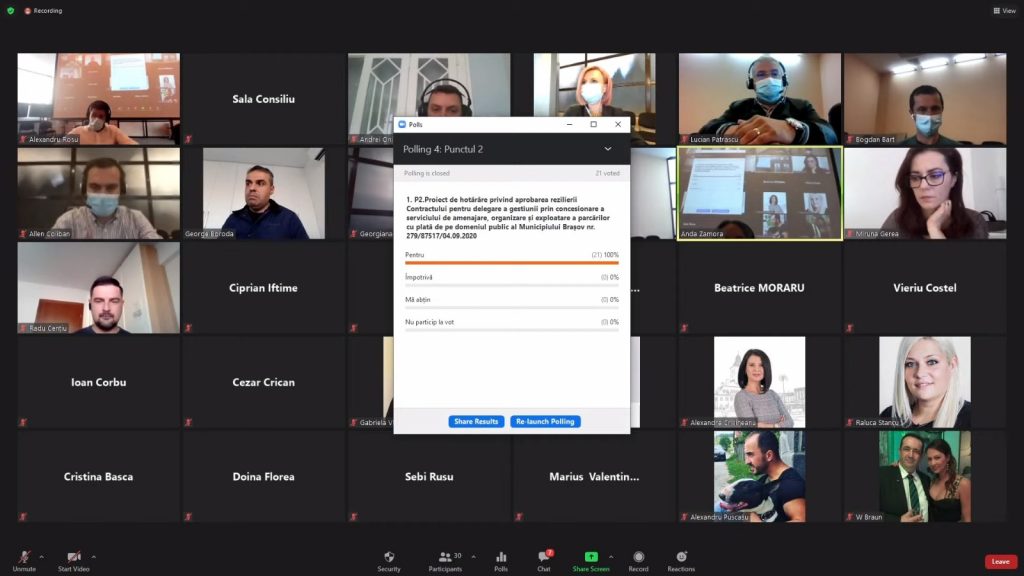Click the Record icon
Viewport: 1024px width, 576px height.
click(x=638, y=557)
